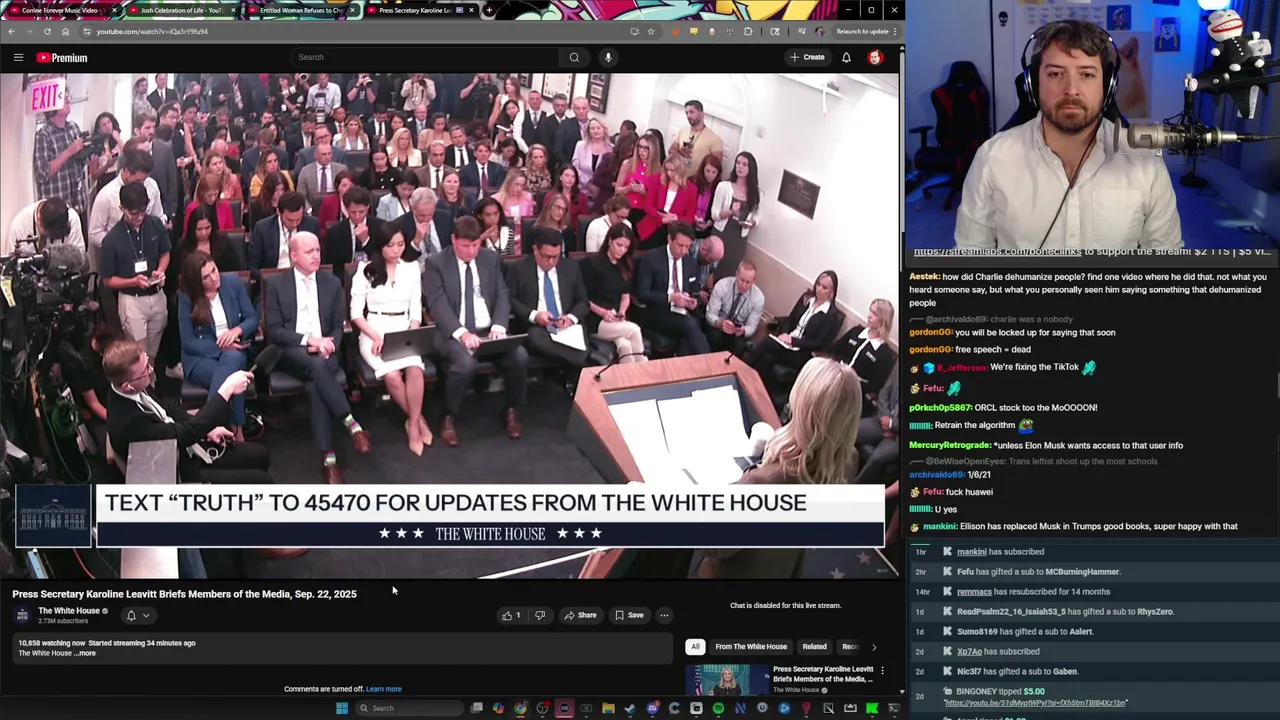Click Relaunch to update in browser

click(x=862, y=31)
